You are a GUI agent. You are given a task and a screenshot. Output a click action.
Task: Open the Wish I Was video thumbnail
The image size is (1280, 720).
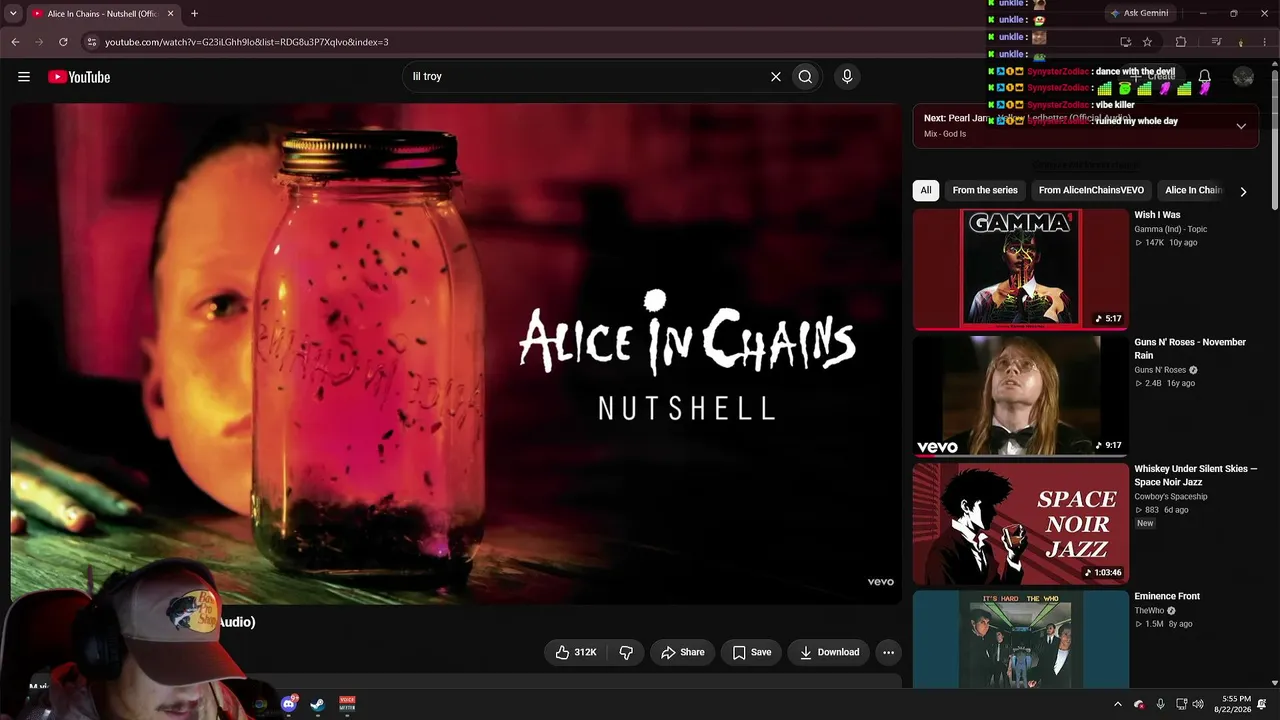[x=1021, y=269]
